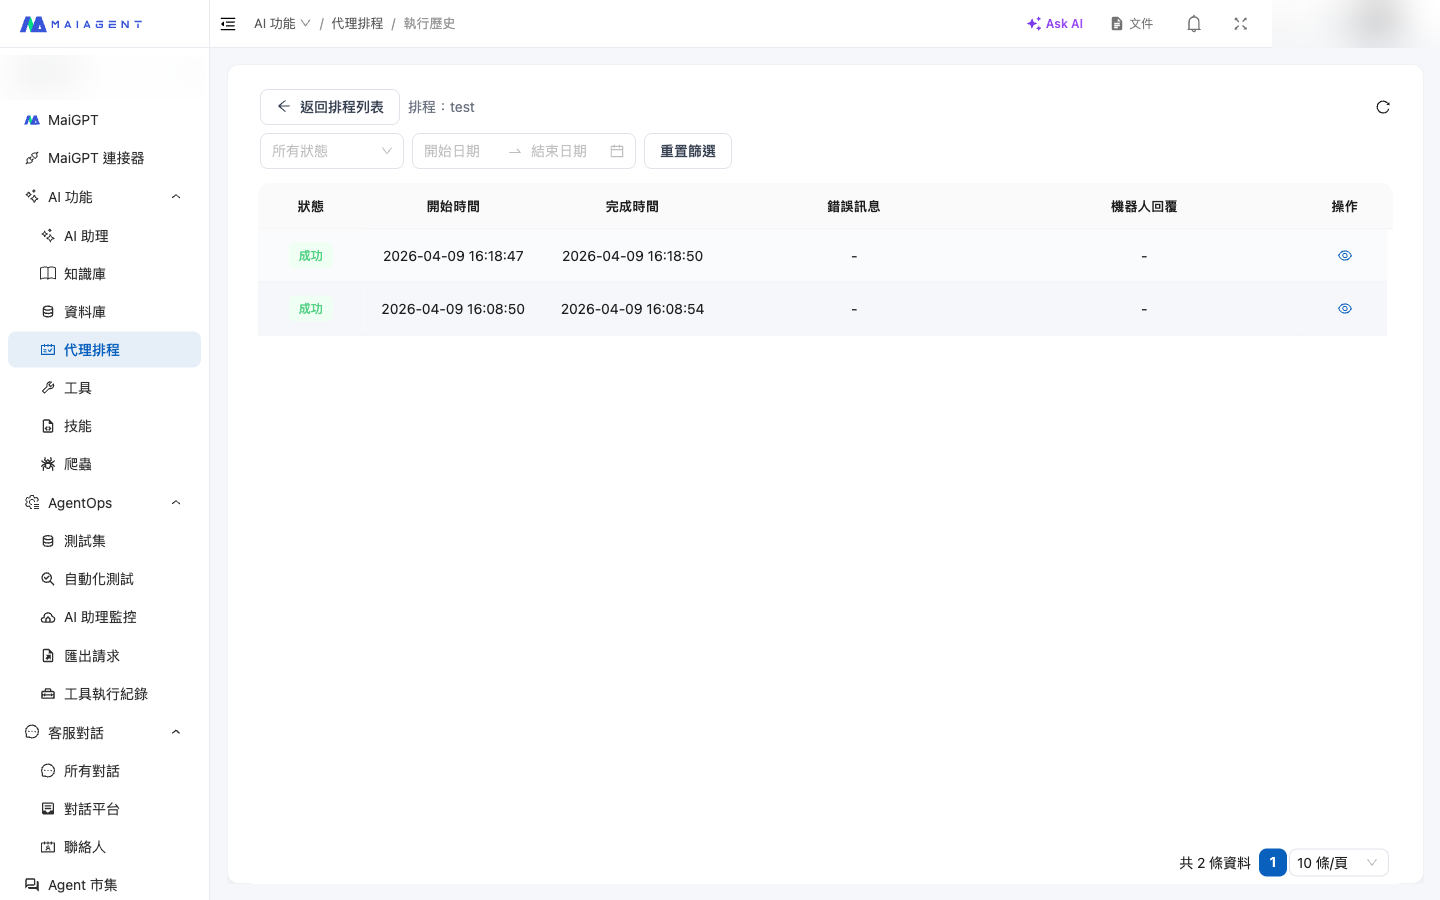View details of 16:18:47 execution
Image resolution: width=1440 pixels, height=900 pixels.
click(x=1345, y=256)
